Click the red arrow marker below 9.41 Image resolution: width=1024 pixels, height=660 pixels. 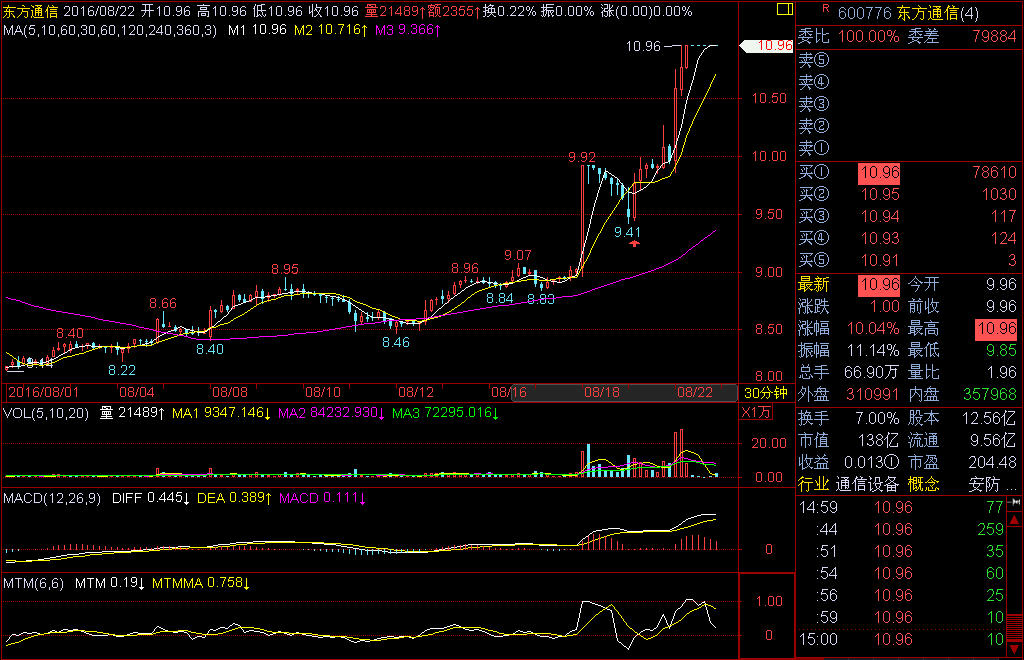(633, 243)
